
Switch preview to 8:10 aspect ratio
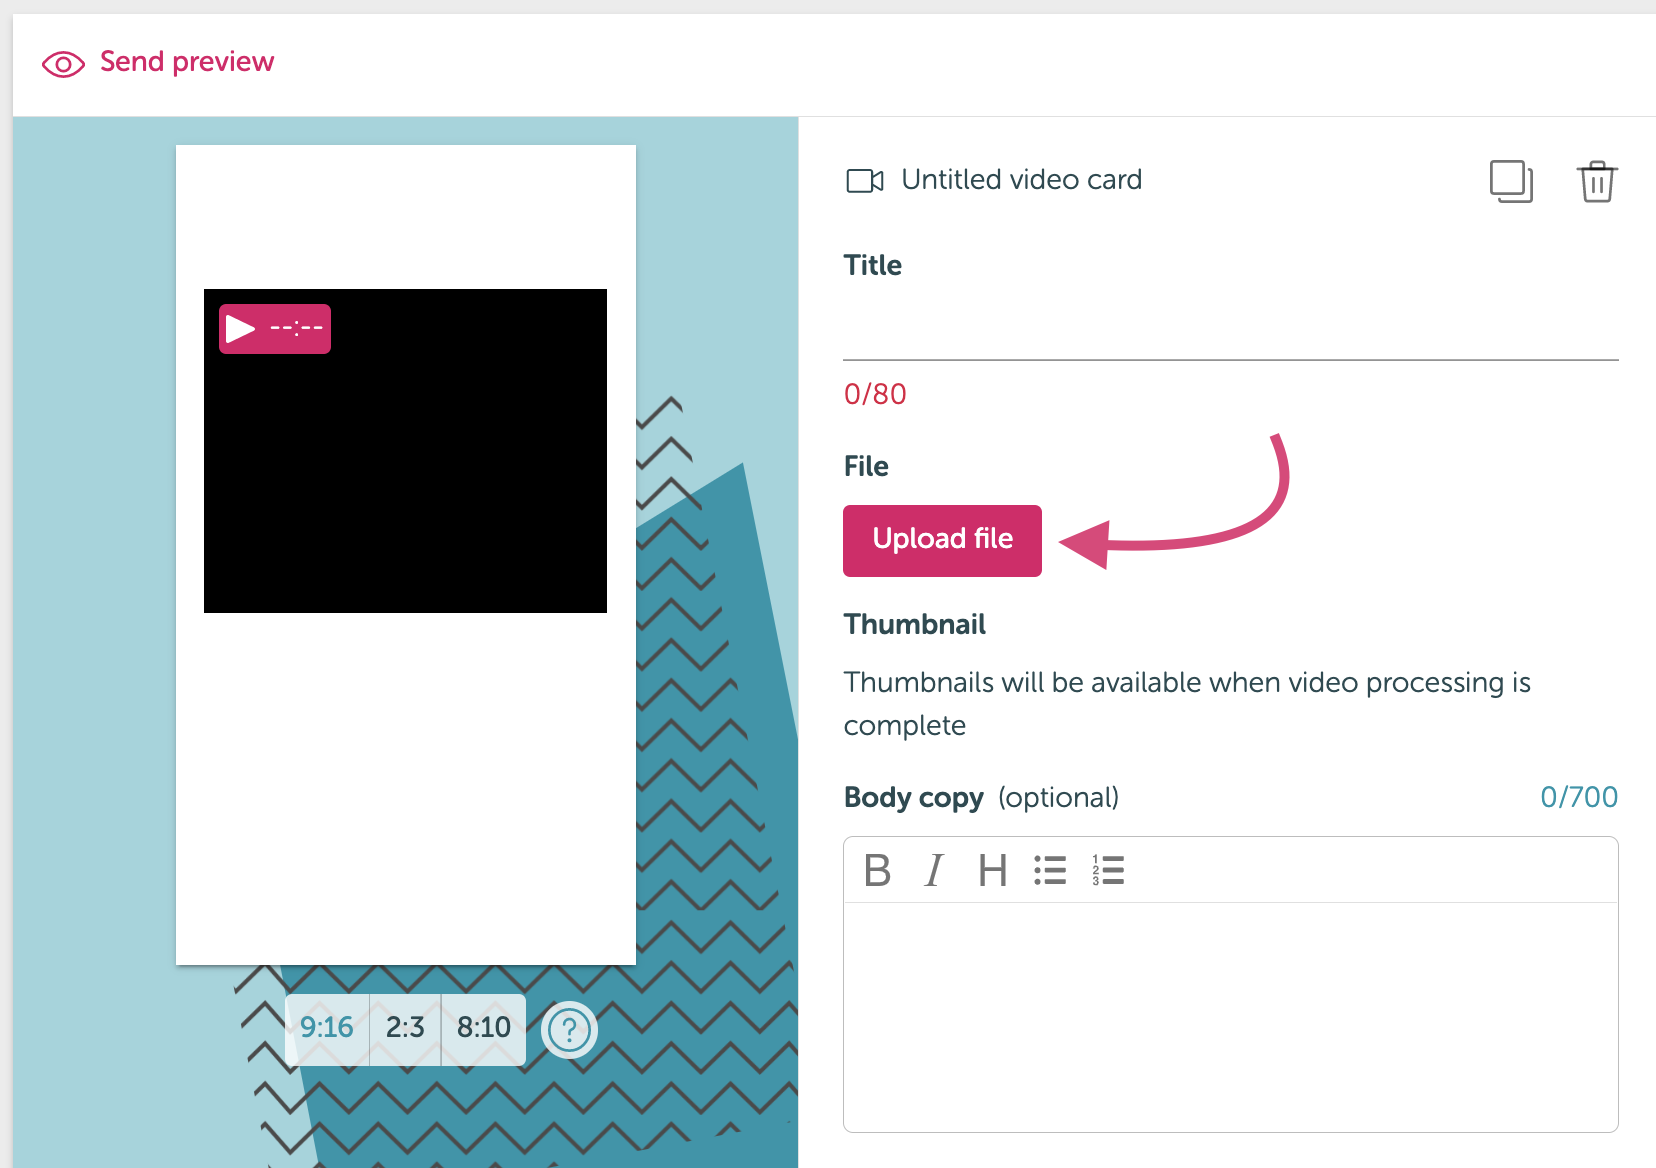coord(484,1028)
